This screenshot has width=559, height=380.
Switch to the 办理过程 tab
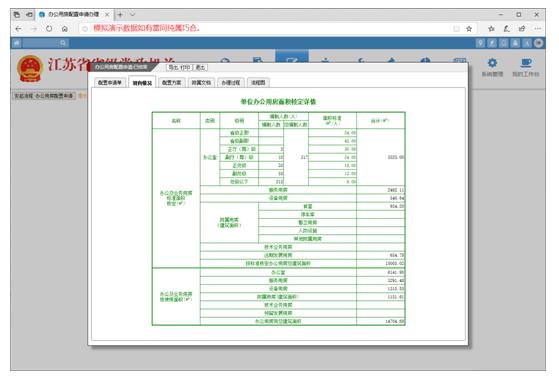click(x=231, y=82)
